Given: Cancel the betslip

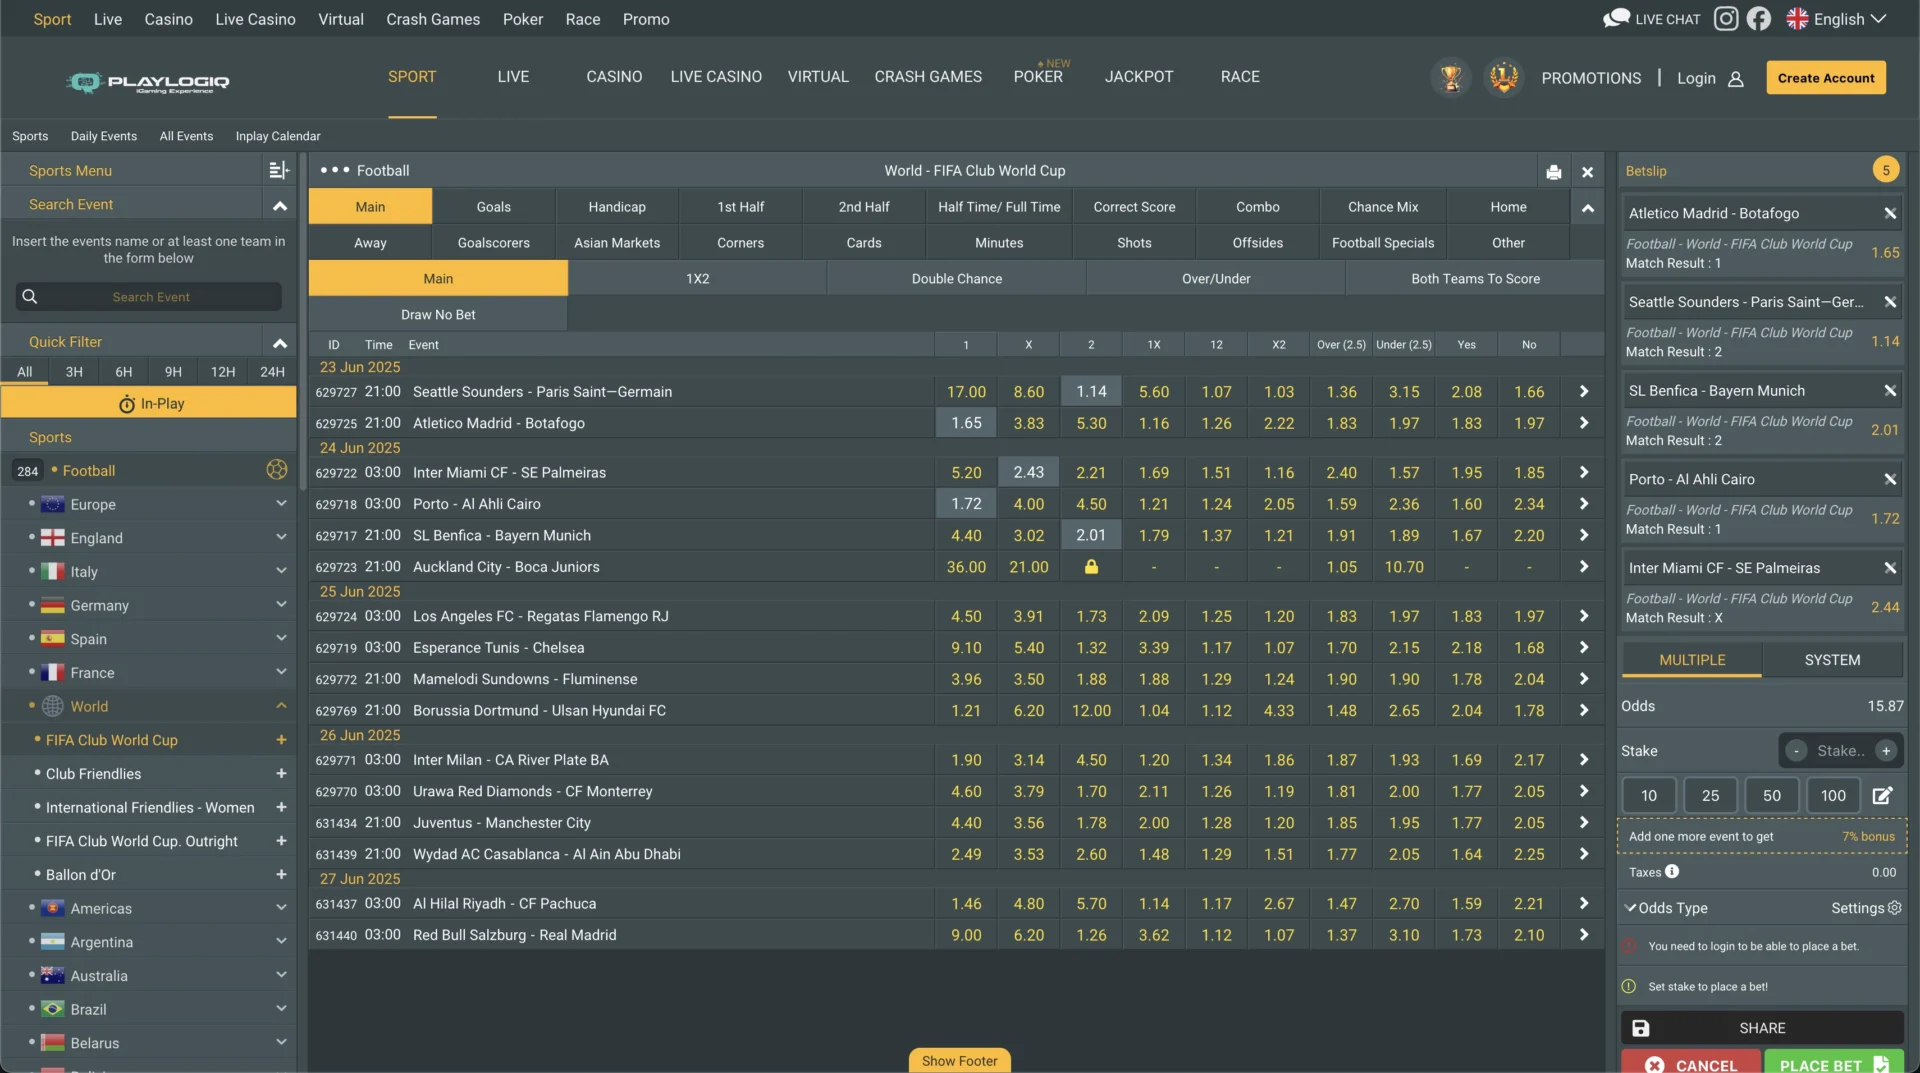Looking at the screenshot, I should point(1691,1062).
